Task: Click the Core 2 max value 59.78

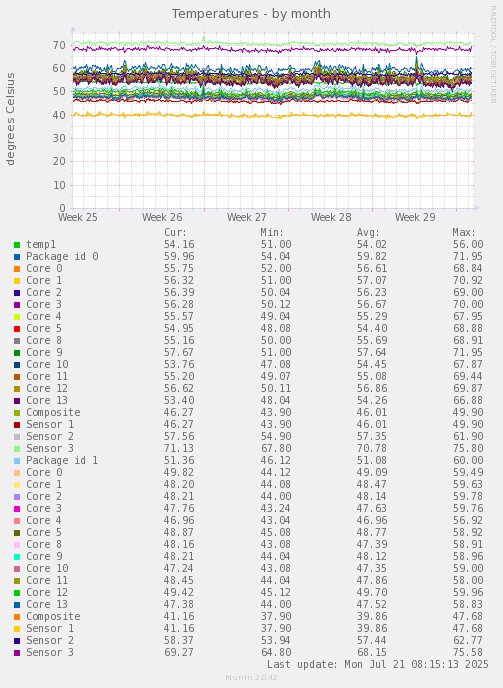Action: (468, 496)
